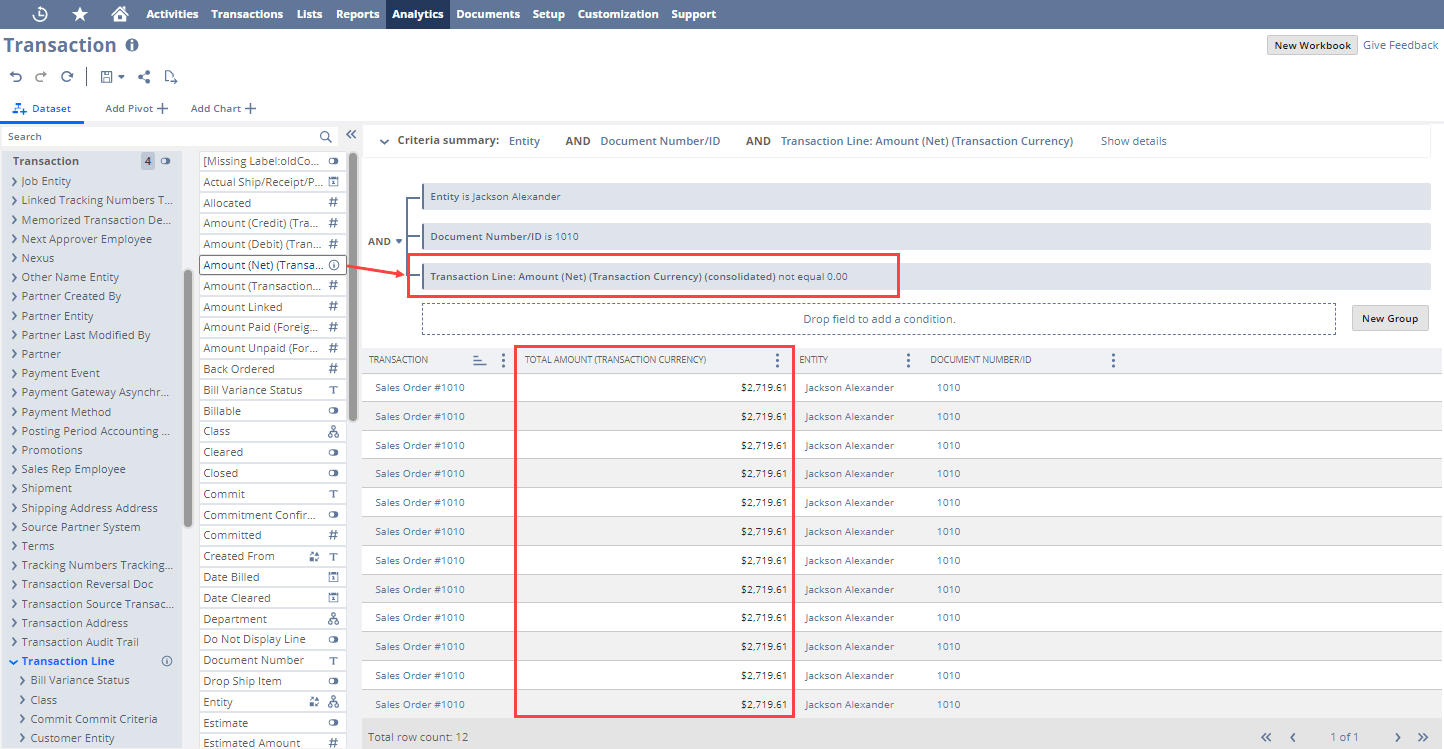Viewport: 1444px width, 749px height.
Task: Redo the last dataset change
Action: tap(41, 77)
